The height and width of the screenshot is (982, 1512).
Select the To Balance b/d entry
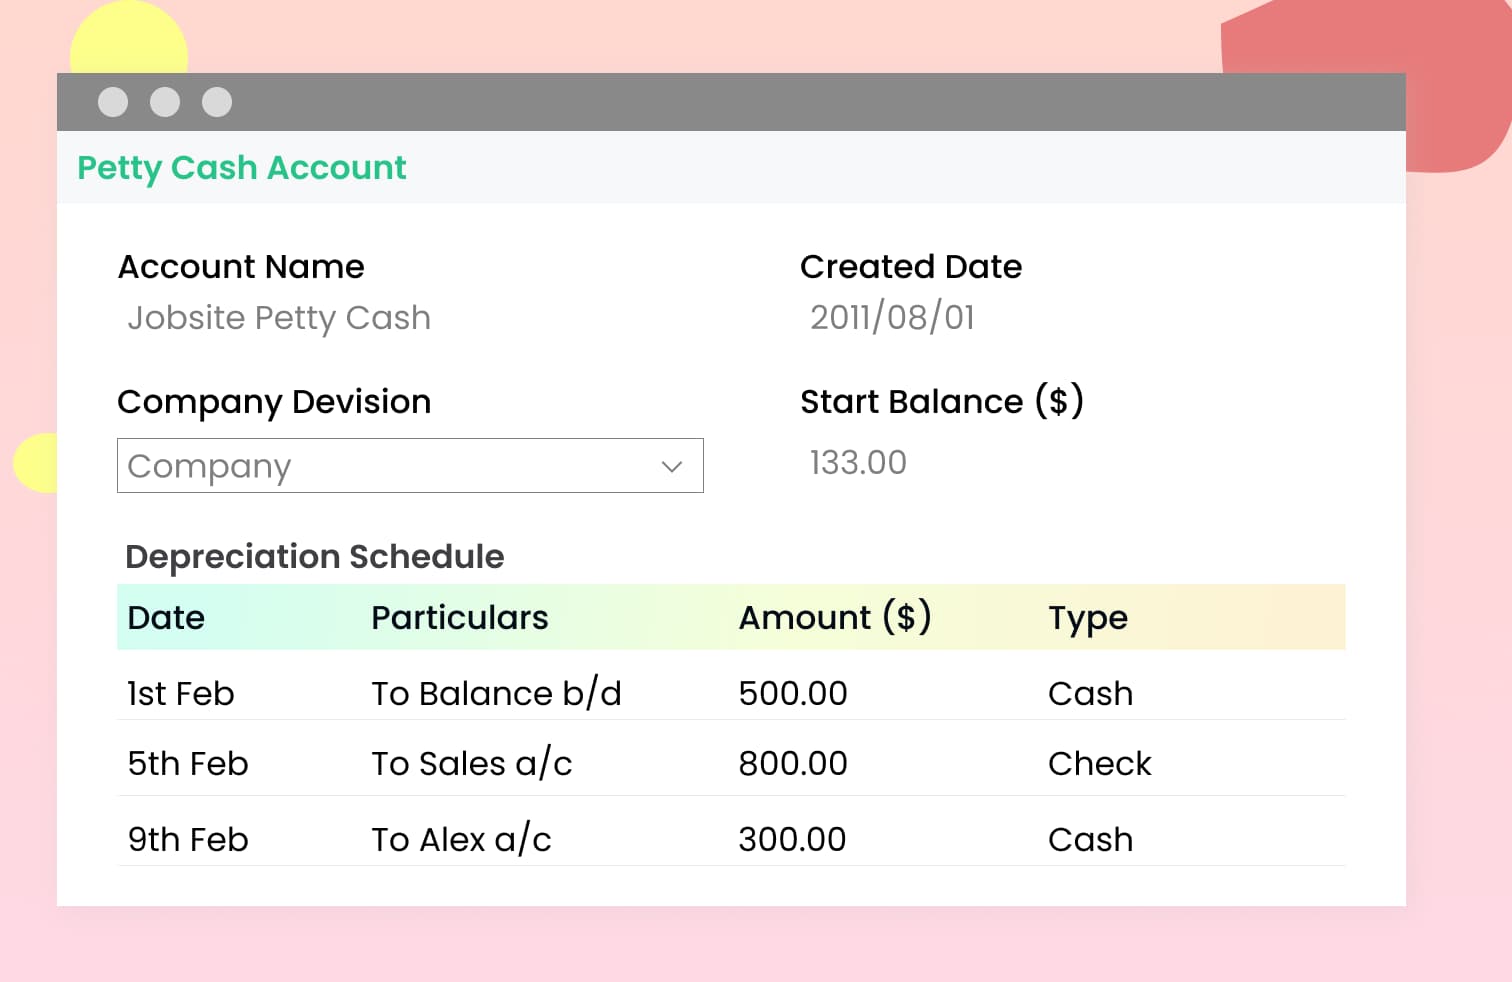[x=496, y=694]
